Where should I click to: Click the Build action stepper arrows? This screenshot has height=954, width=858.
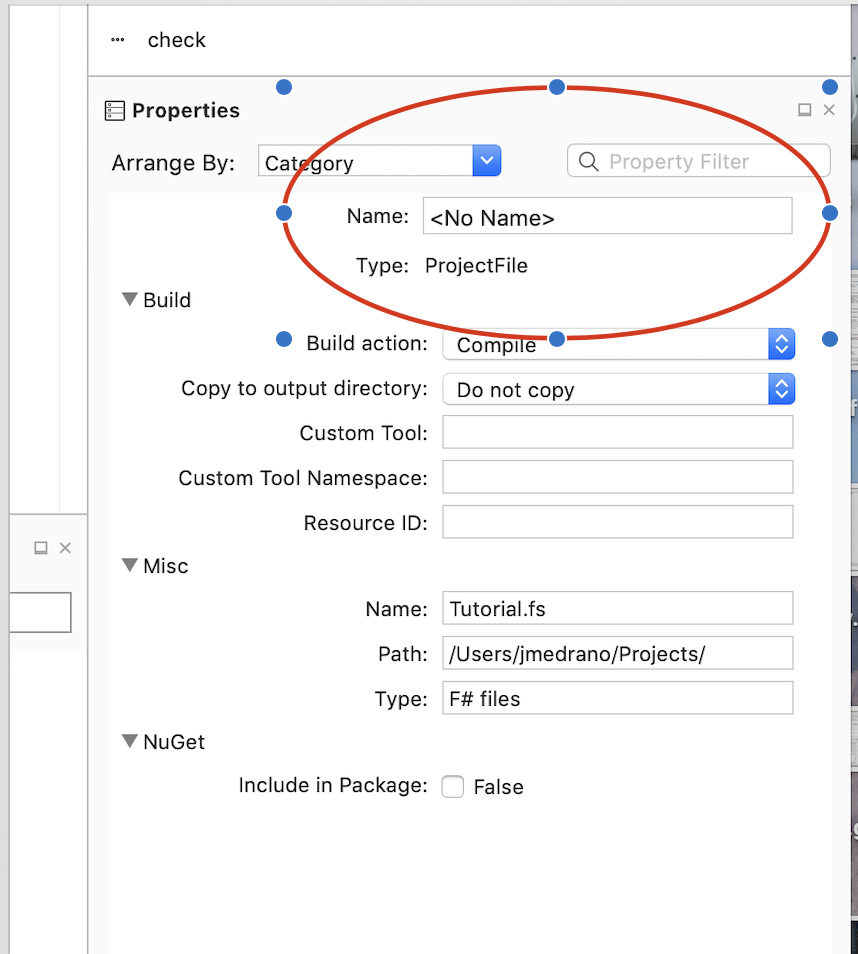click(781, 344)
